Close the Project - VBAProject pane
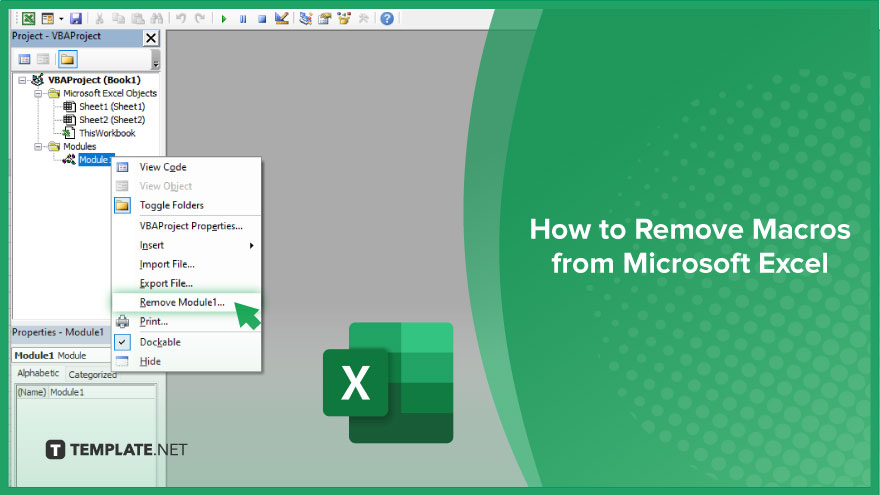The image size is (880, 495). tap(151, 38)
